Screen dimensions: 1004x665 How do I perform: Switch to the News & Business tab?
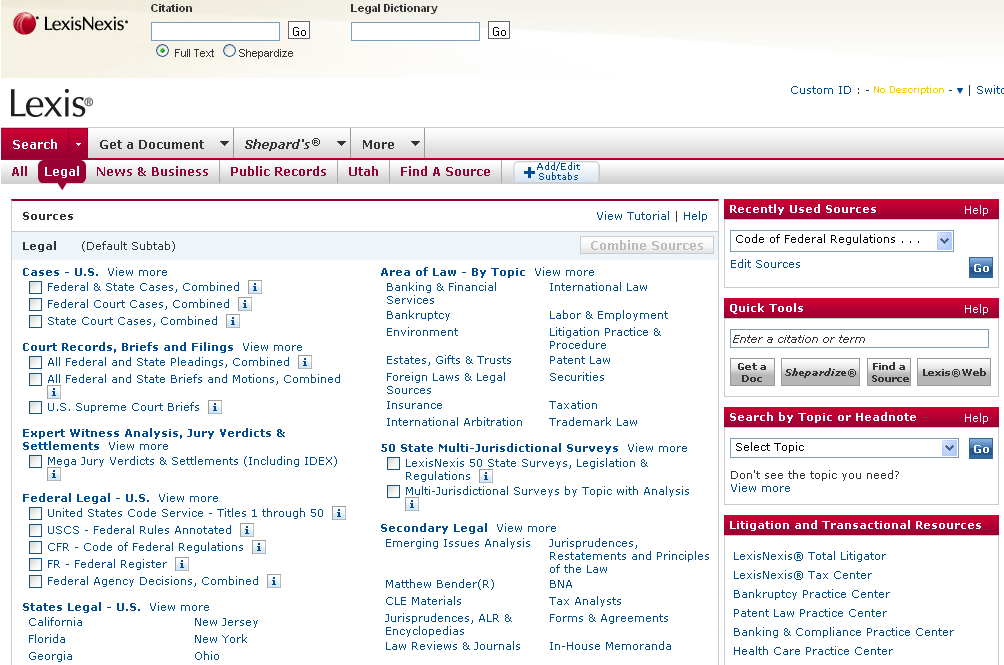click(x=152, y=172)
